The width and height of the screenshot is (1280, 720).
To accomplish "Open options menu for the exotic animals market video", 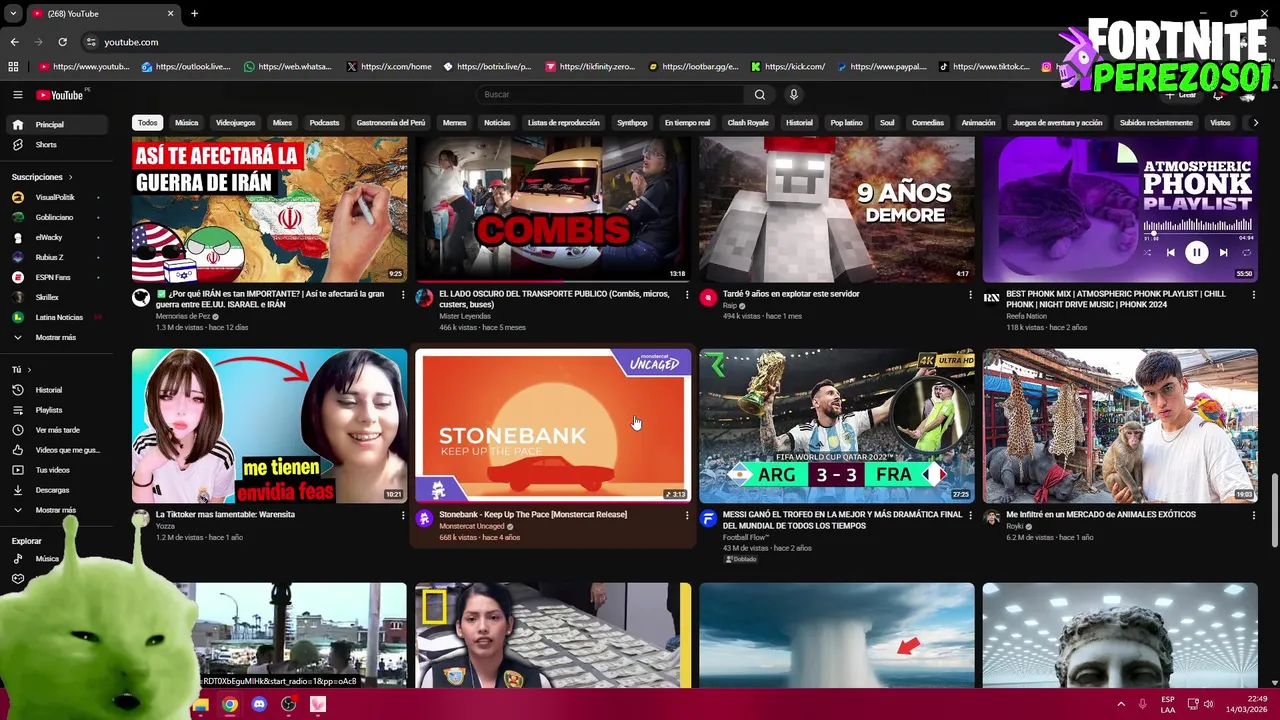I will tap(1254, 515).
